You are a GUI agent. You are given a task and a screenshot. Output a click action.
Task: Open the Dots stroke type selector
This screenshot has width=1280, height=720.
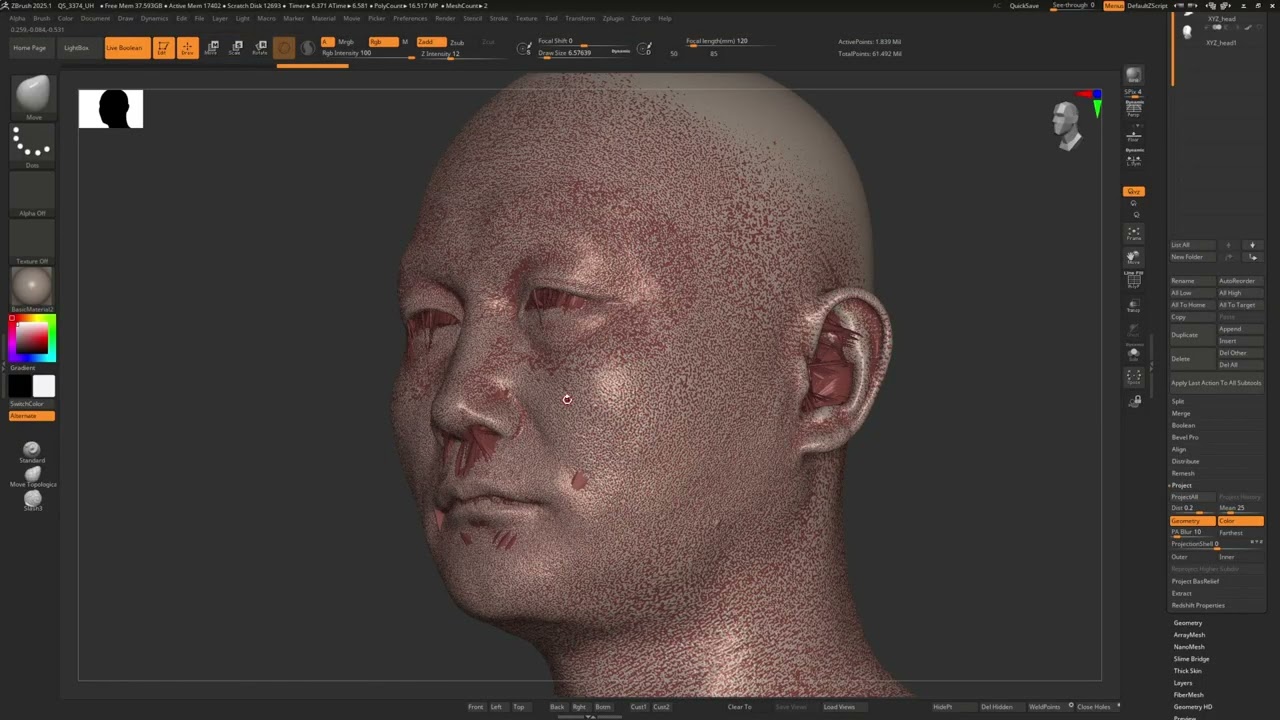(32, 145)
